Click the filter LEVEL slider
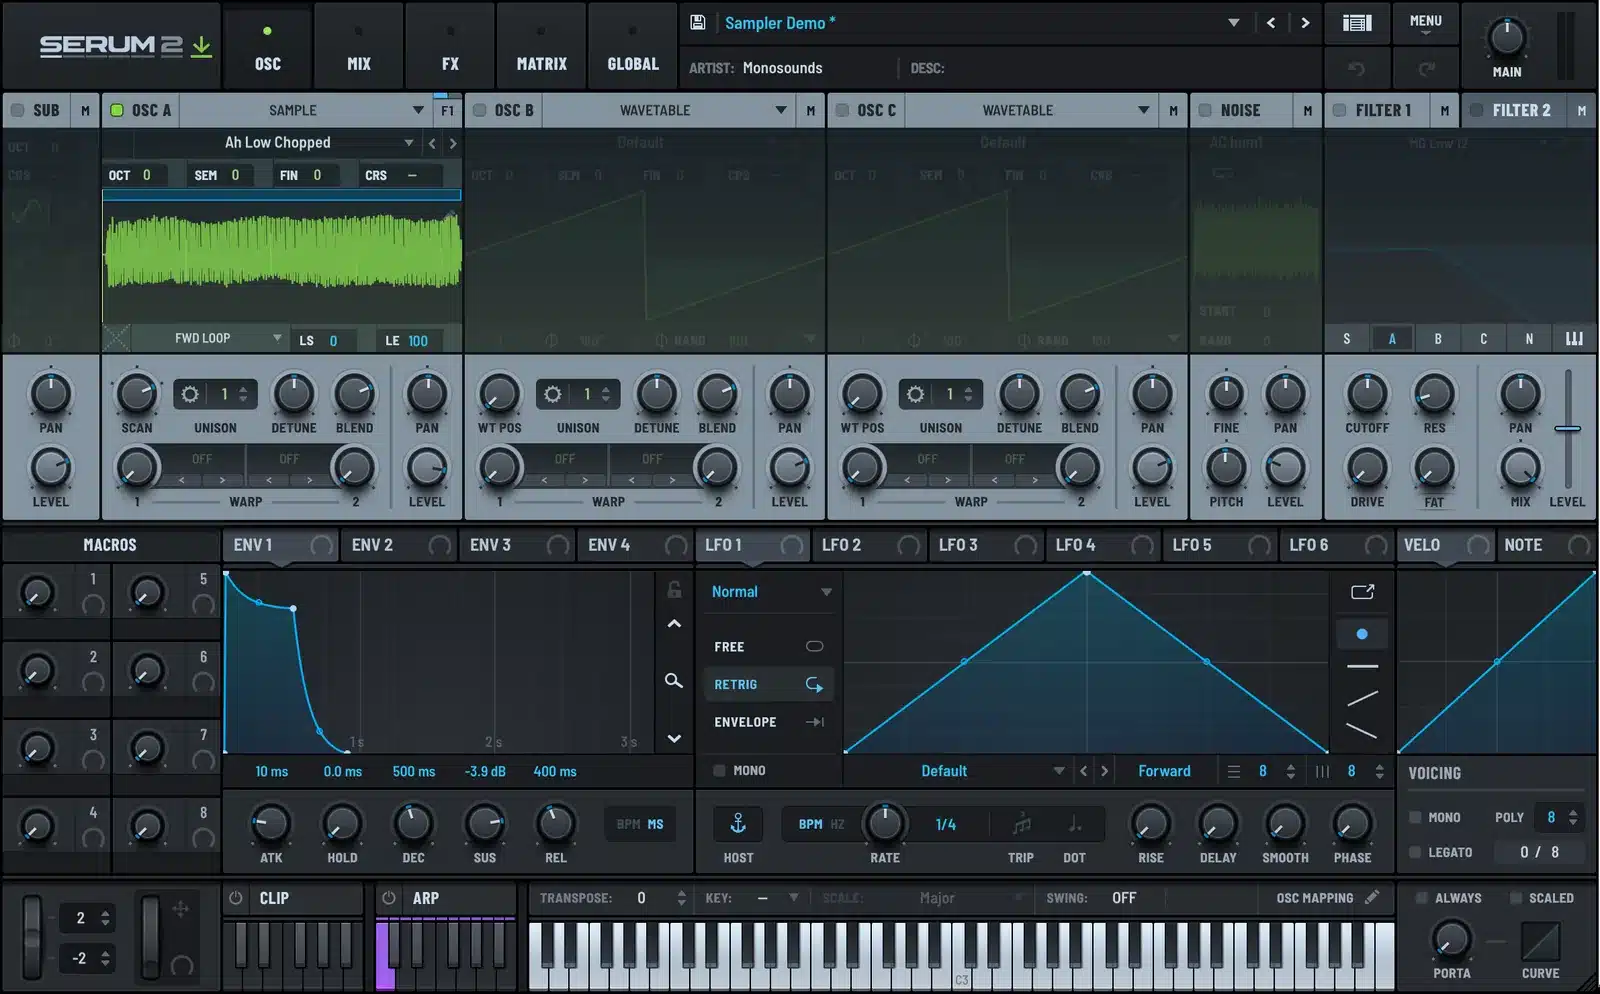The height and width of the screenshot is (994, 1600). click(x=1567, y=428)
